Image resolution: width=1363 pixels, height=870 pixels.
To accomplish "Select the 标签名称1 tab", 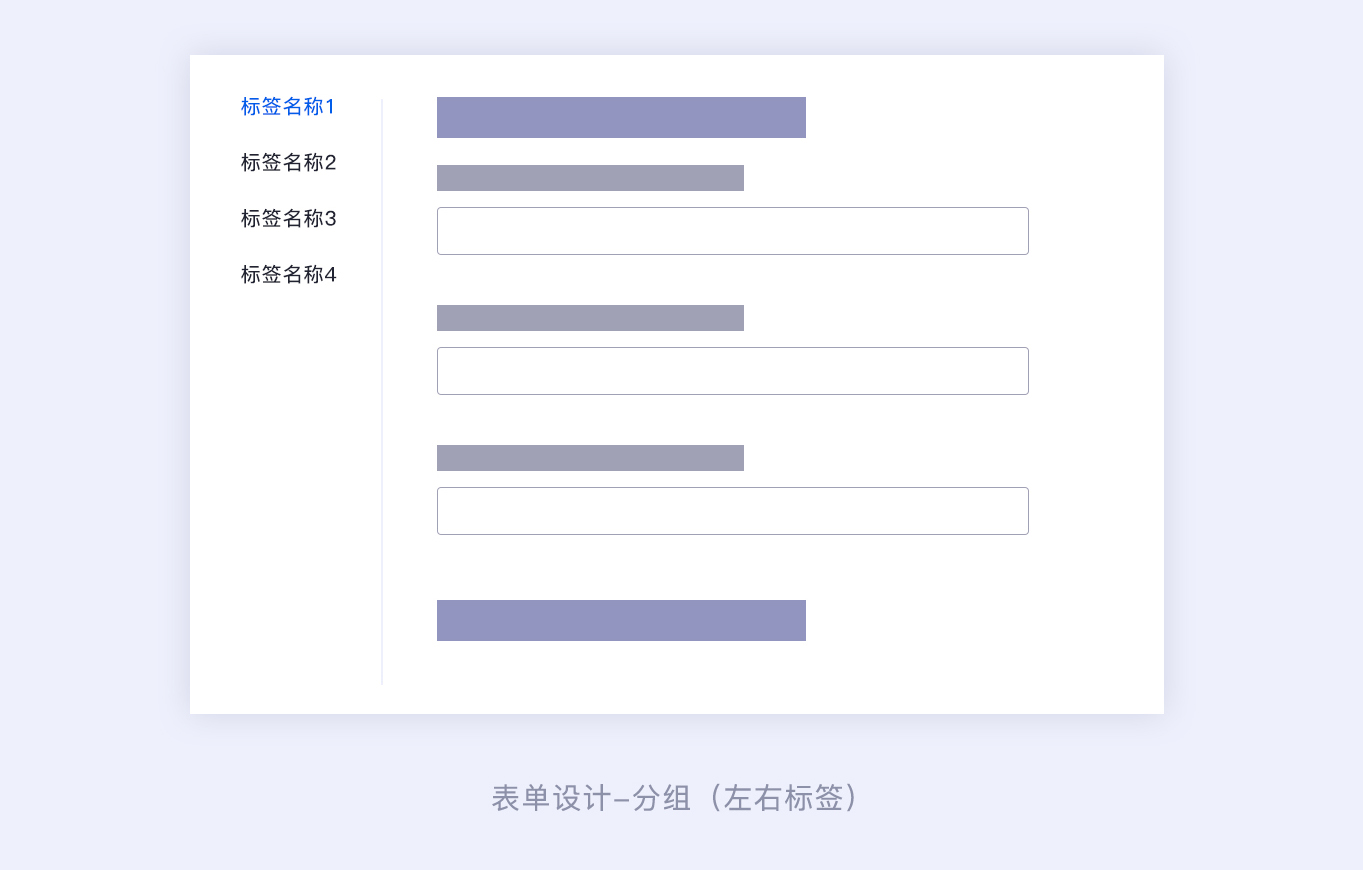I will 288,107.
